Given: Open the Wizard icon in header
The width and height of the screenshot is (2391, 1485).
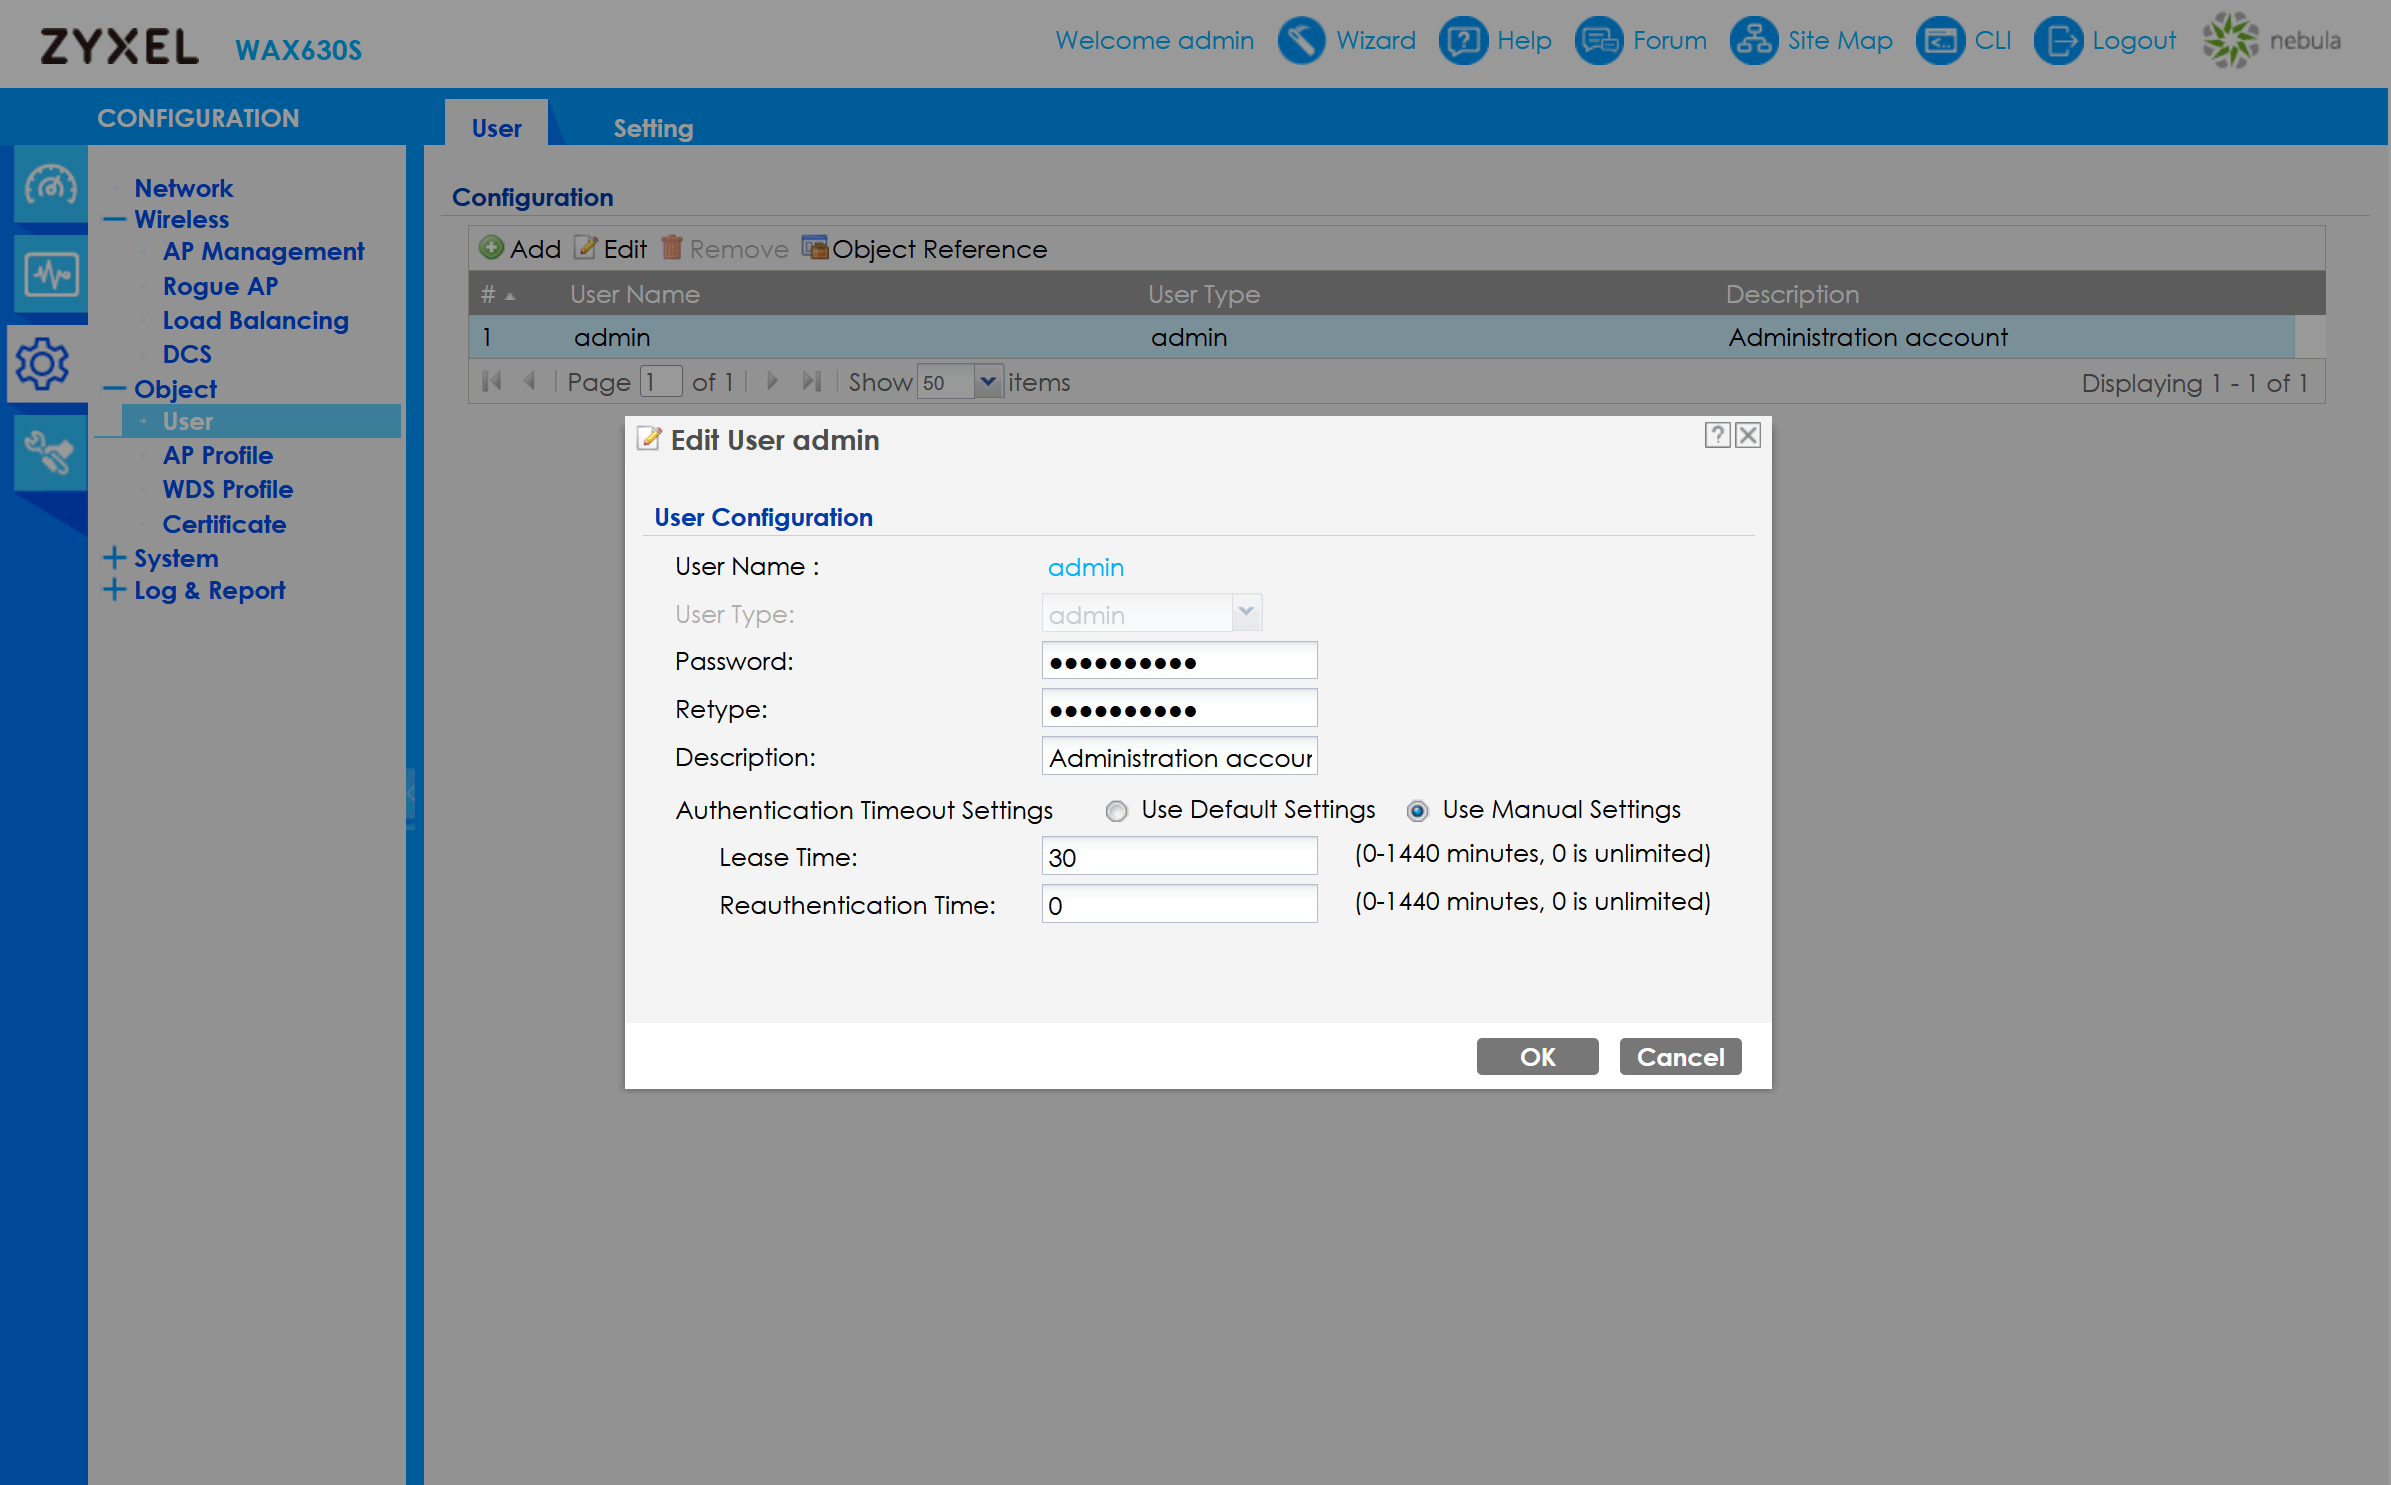Looking at the screenshot, I should click(1301, 41).
